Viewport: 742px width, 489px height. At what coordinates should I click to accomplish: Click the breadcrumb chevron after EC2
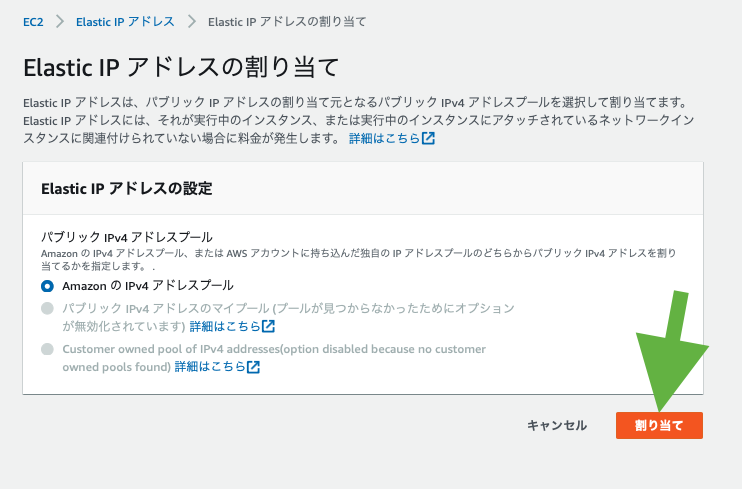click(60, 21)
